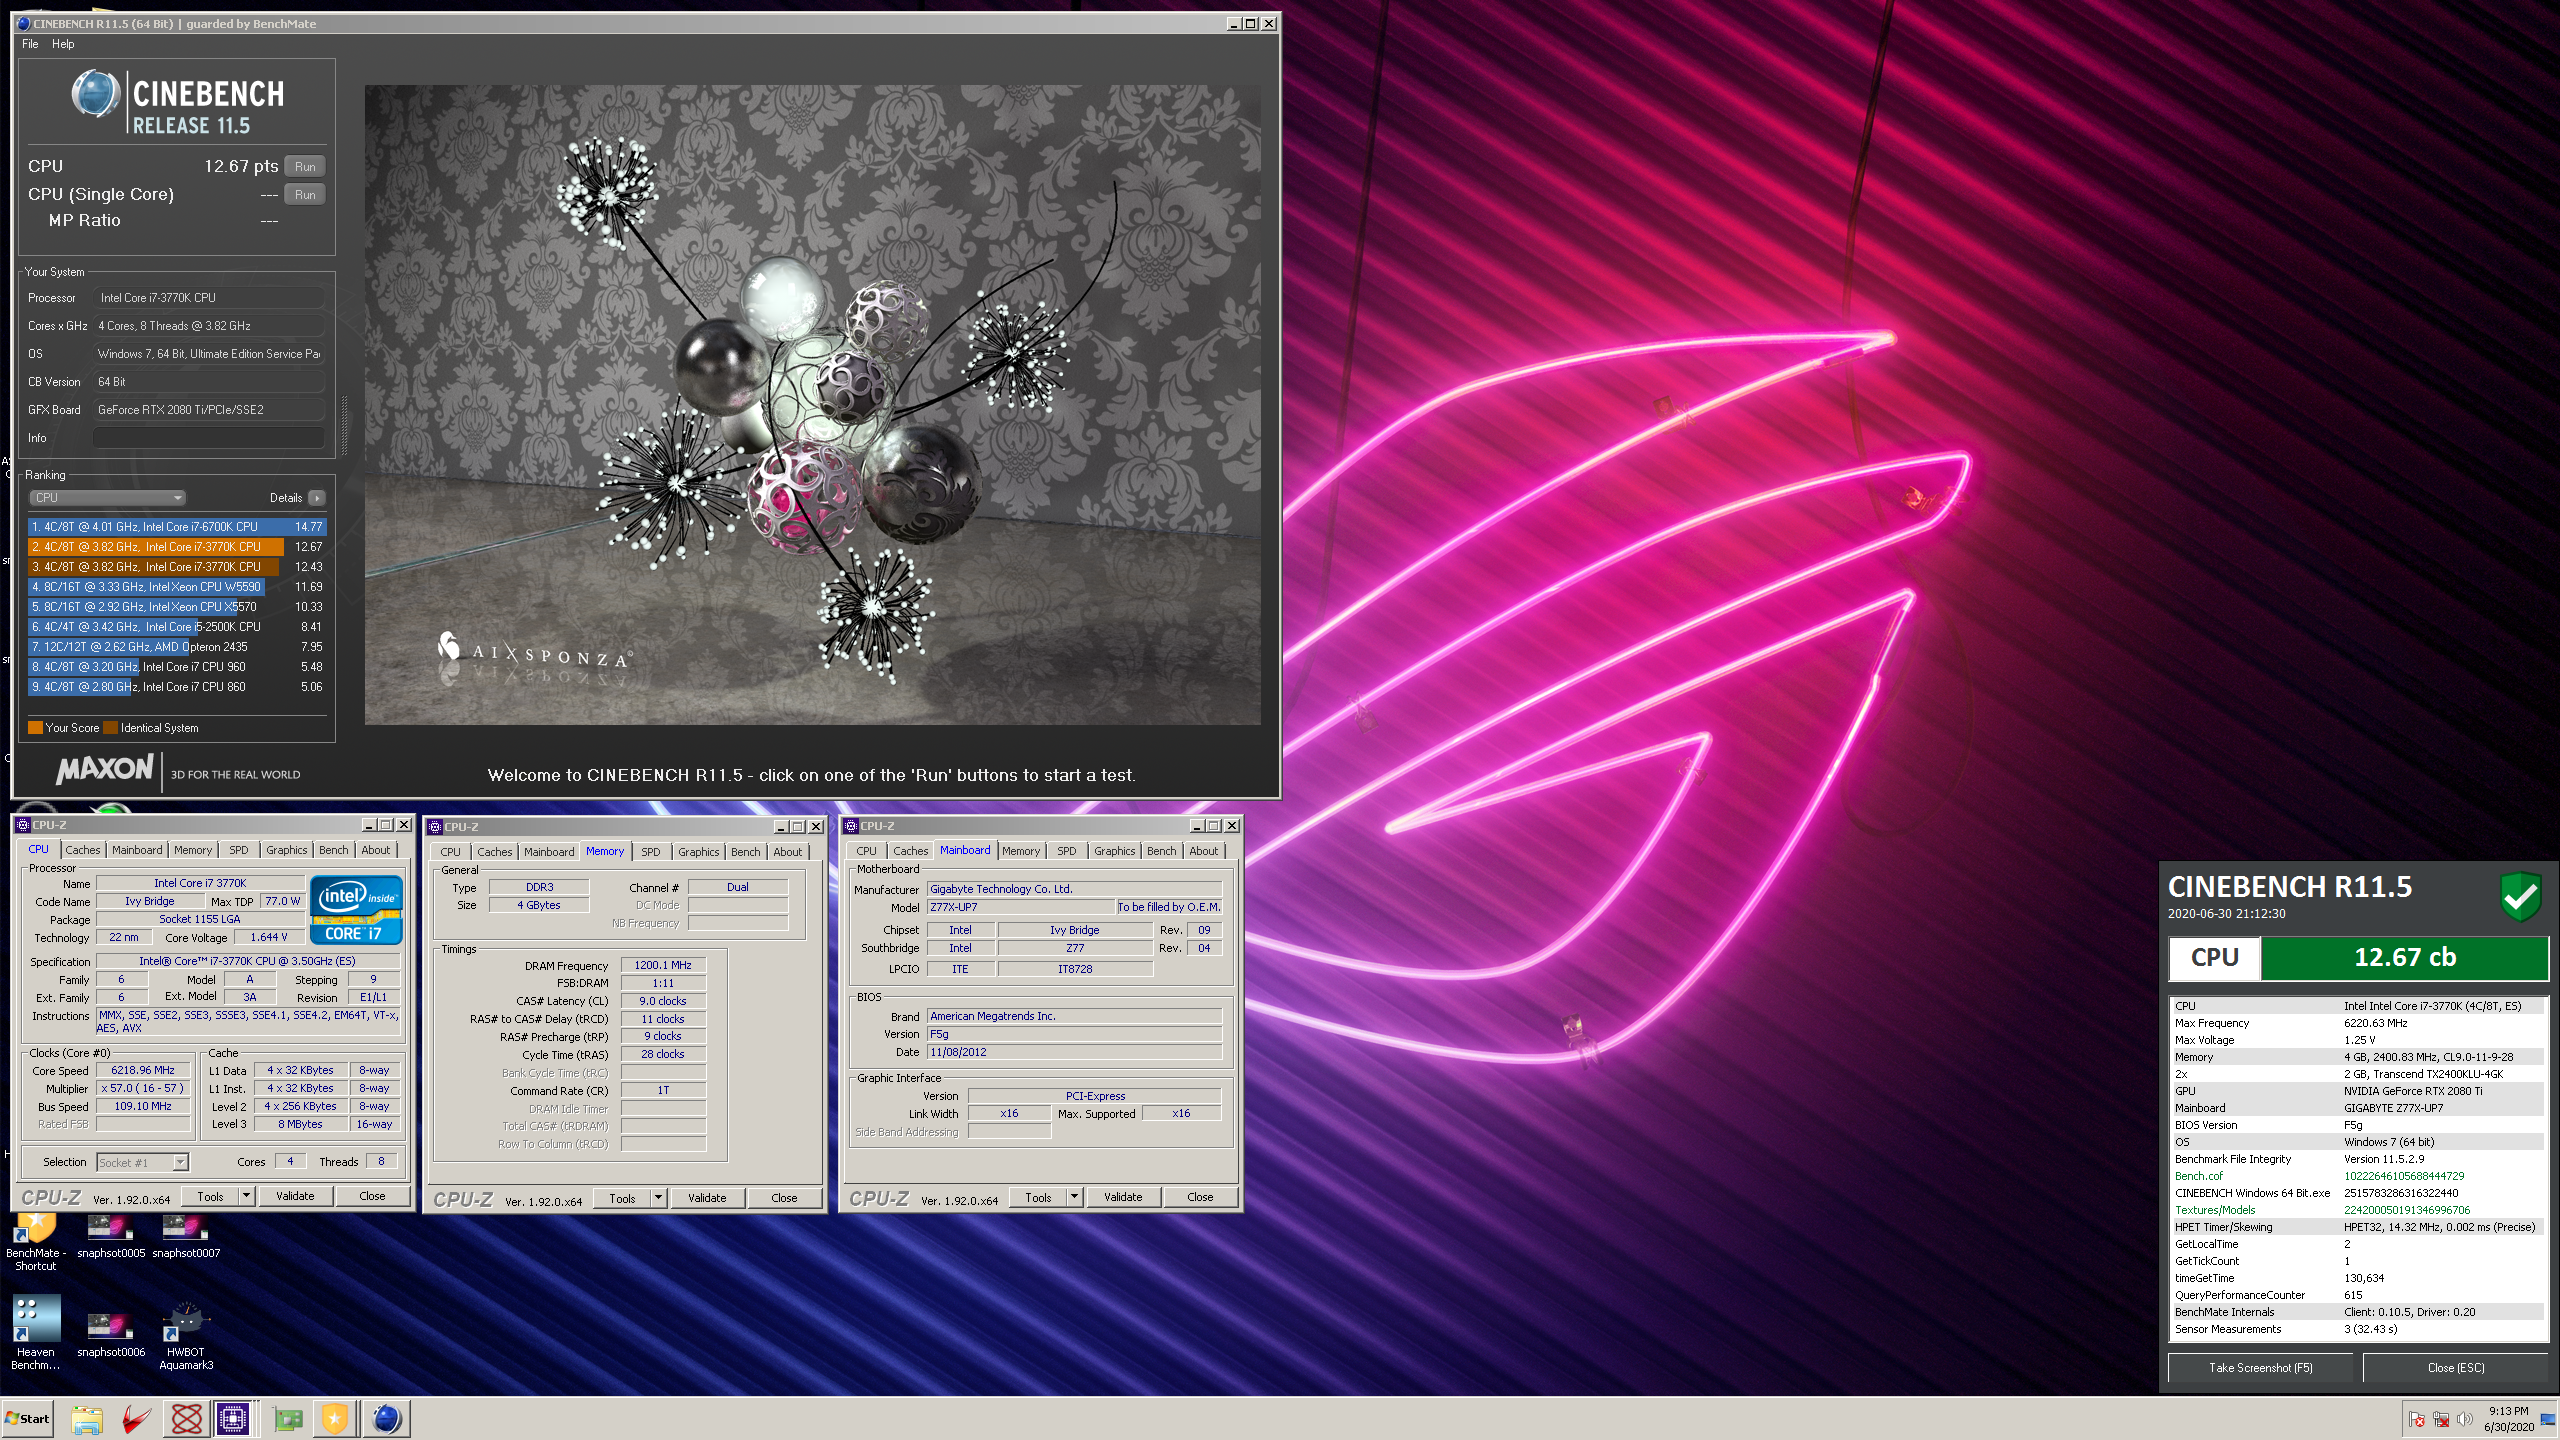Click the red bird-shaped taskbar icon

137,1419
